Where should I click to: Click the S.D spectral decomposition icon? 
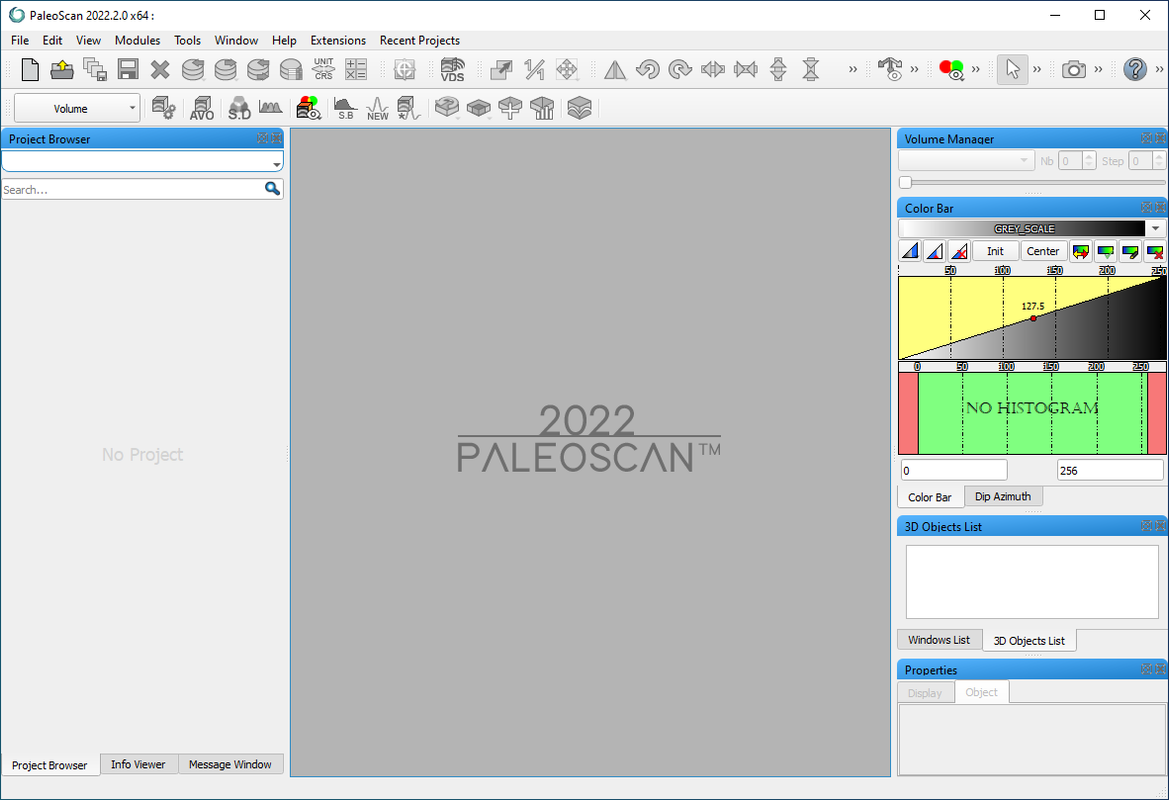pos(239,108)
